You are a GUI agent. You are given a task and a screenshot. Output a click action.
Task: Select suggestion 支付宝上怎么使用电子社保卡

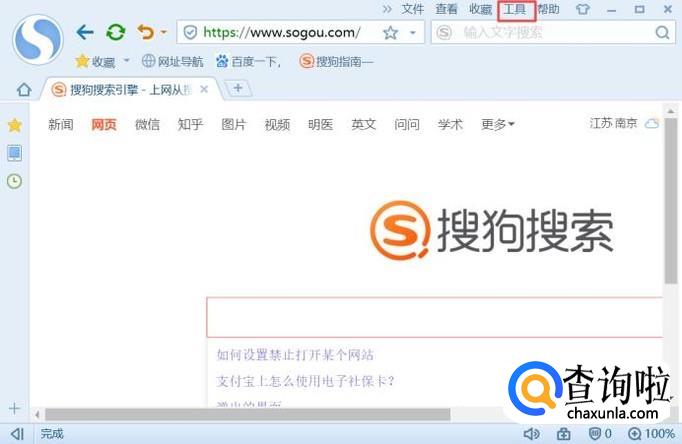(305, 381)
